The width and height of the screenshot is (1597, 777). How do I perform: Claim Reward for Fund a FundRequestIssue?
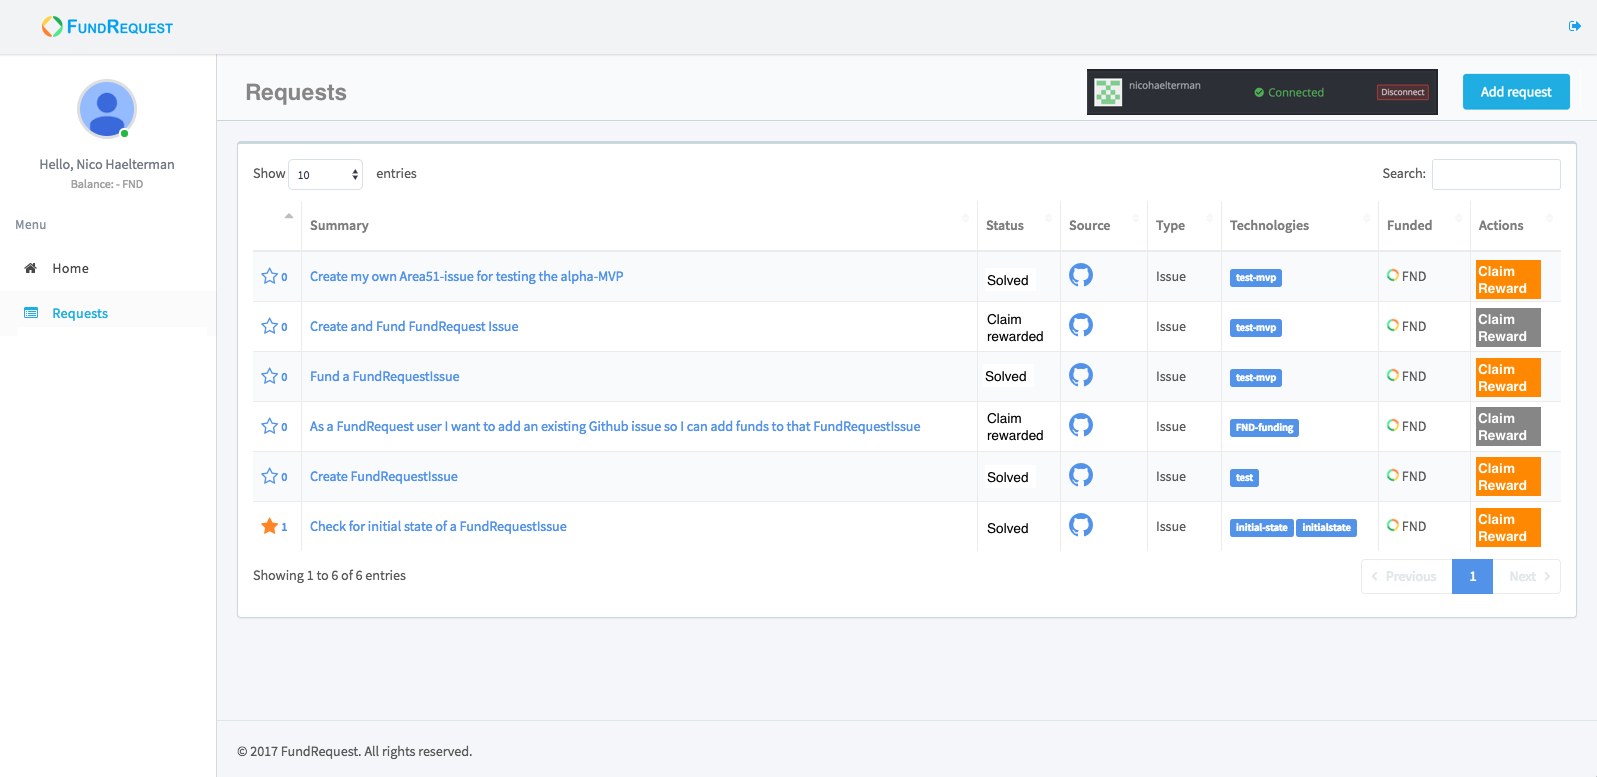point(1508,377)
